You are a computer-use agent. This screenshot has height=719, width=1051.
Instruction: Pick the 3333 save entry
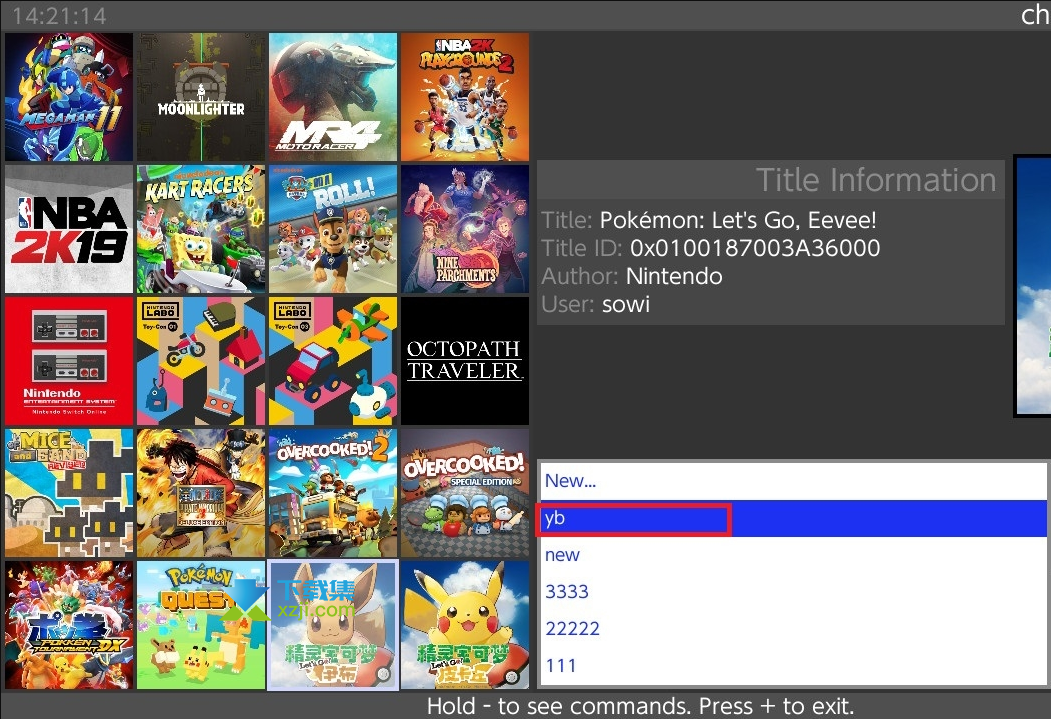(793, 592)
